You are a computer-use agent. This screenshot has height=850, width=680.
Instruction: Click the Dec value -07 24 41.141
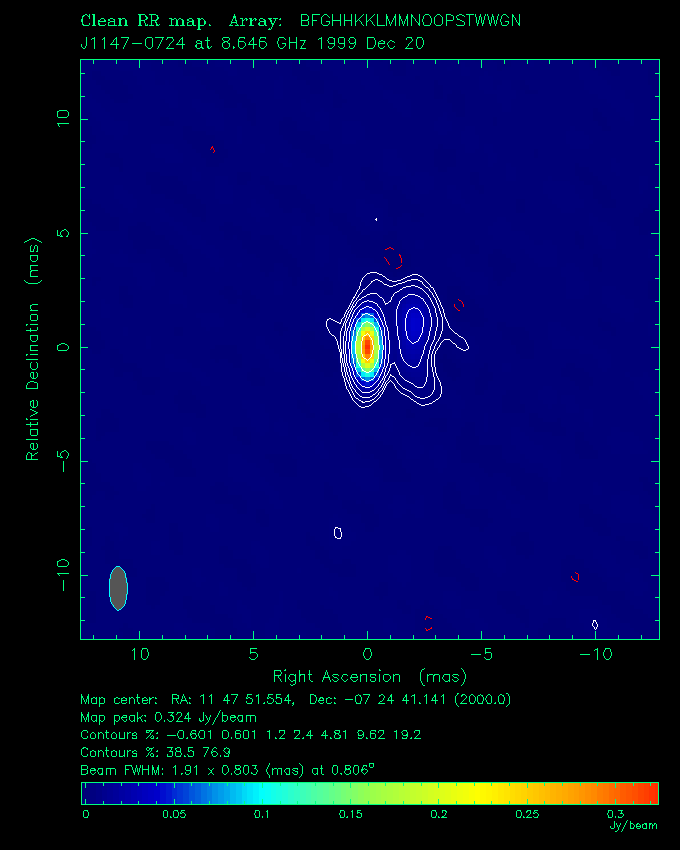[x=395, y=700]
